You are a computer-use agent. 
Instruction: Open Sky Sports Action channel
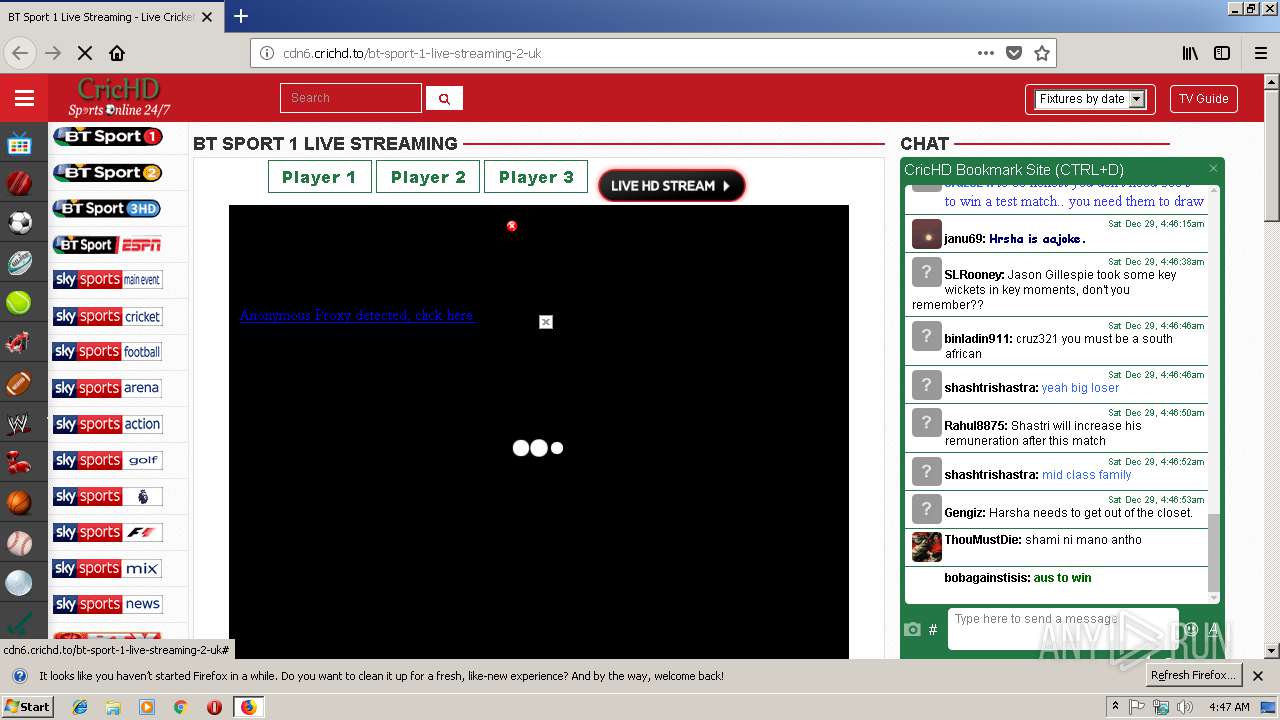pyautogui.click(x=107, y=424)
